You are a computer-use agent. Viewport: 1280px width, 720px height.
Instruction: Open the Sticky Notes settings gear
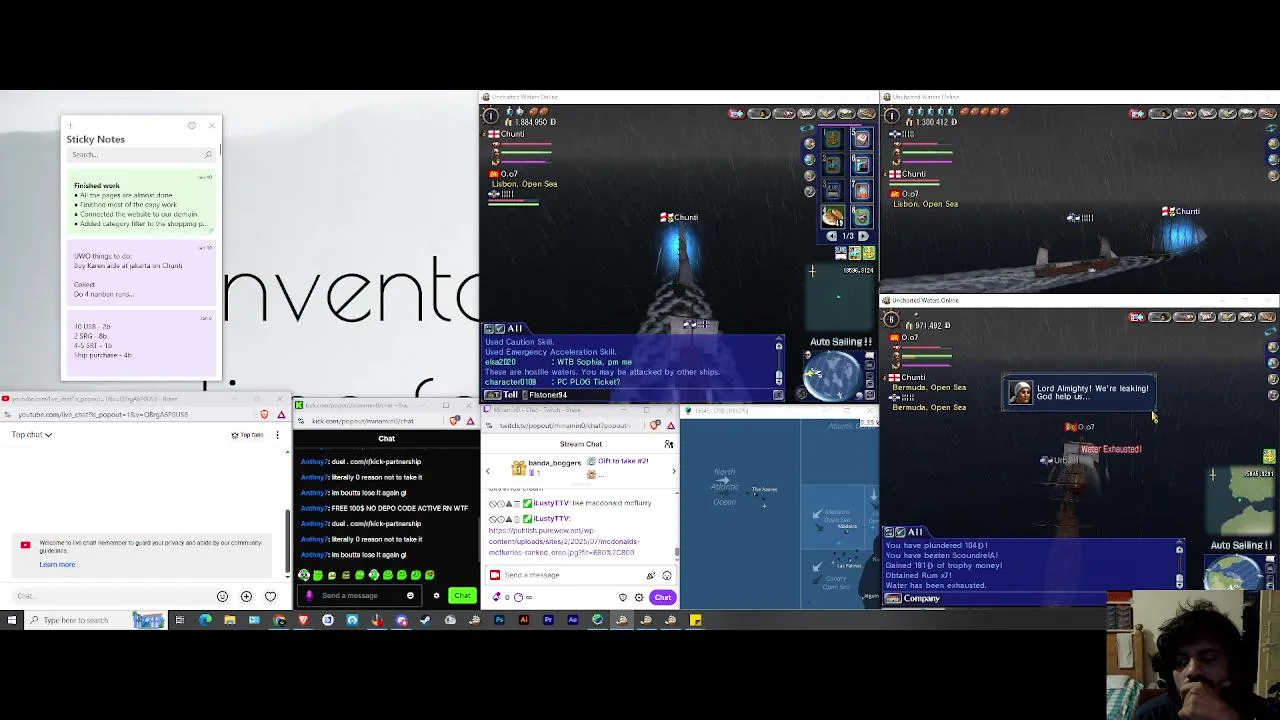pos(192,125)
